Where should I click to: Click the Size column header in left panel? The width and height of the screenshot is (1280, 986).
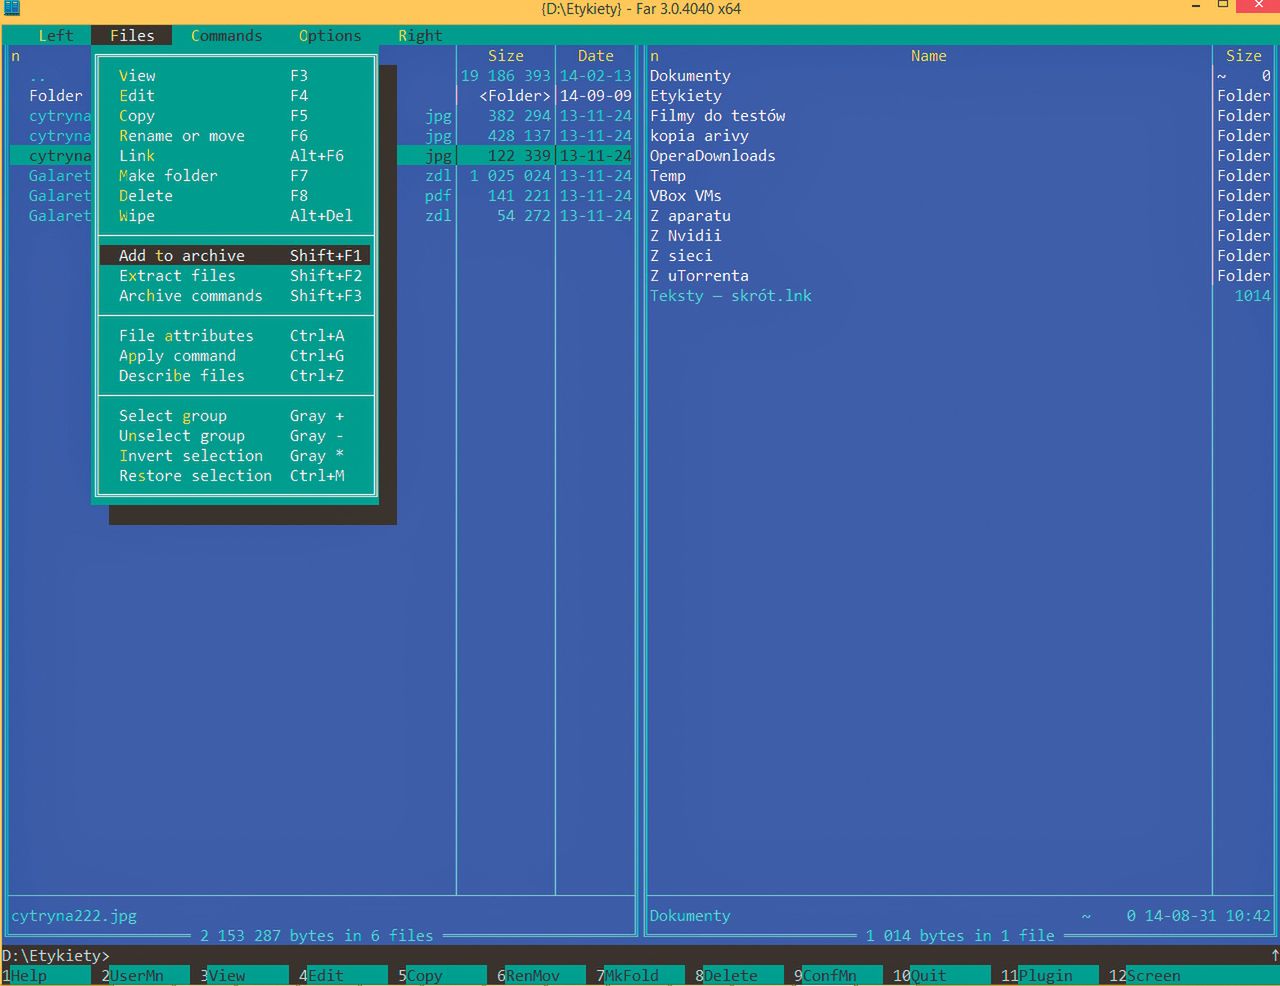(x=506, y=56)
